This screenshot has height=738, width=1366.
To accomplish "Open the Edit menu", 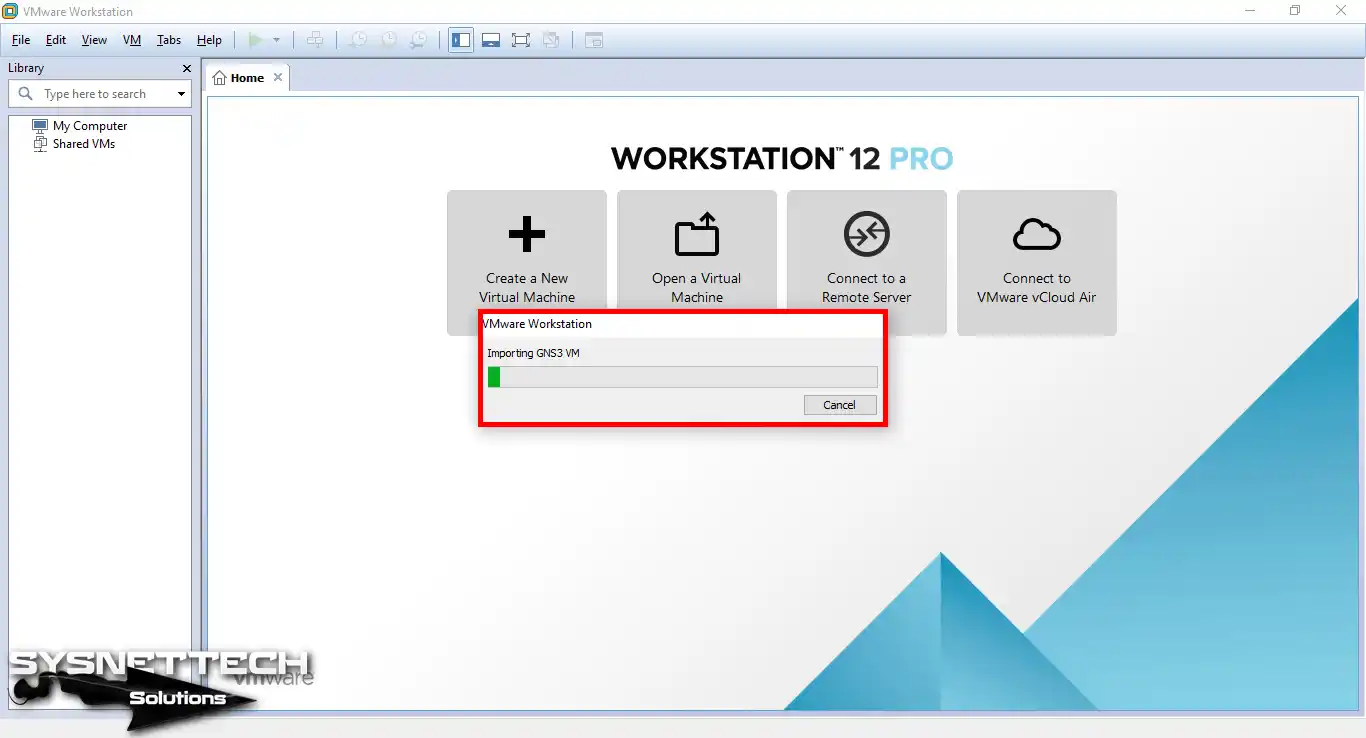I will tap(56, 40).
